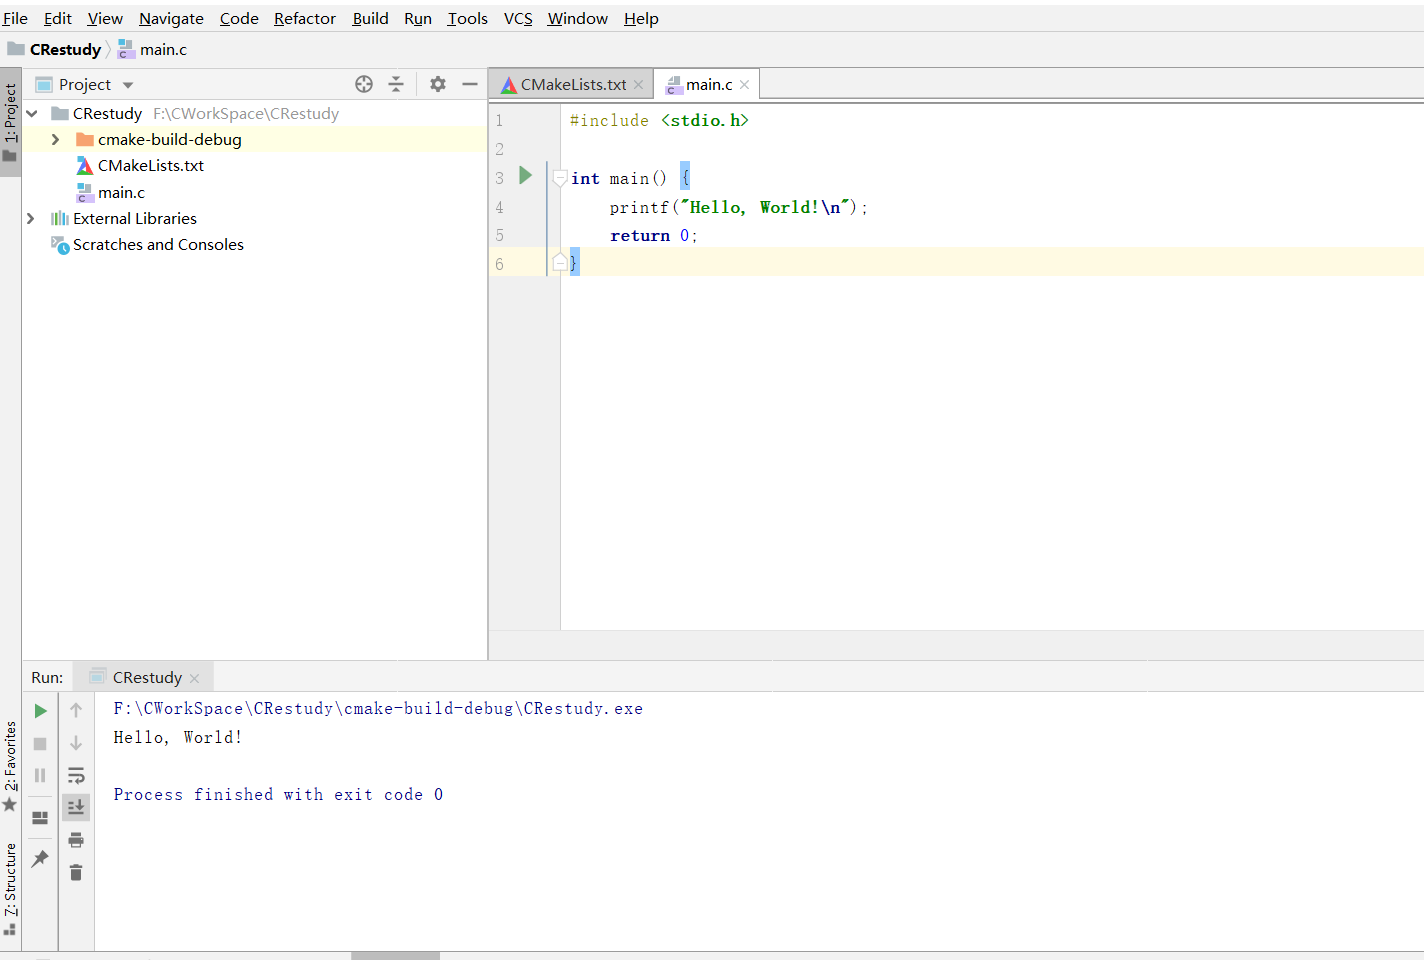Collapse the CRestudy root folder
1424x960 pixels.
pyautogui.click(x=32, y=113)
